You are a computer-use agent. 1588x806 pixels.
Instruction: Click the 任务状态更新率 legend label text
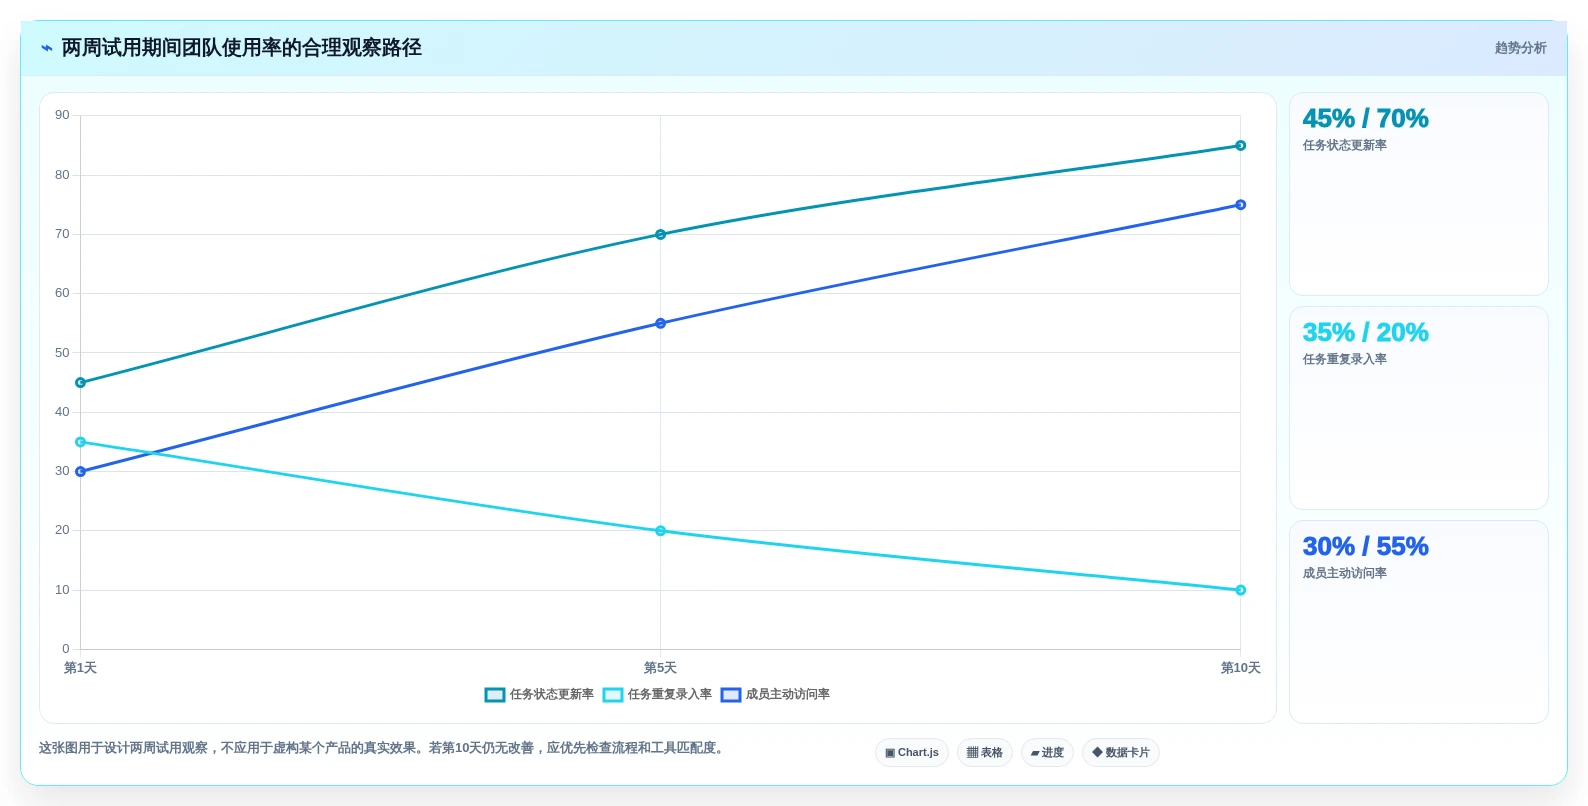(x=552, y=695)
